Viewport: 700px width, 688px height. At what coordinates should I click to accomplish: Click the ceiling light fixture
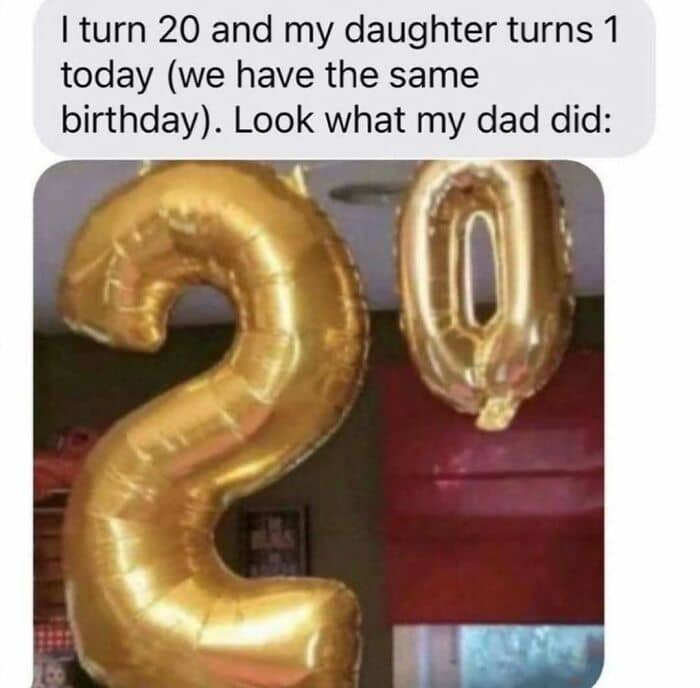366,192
